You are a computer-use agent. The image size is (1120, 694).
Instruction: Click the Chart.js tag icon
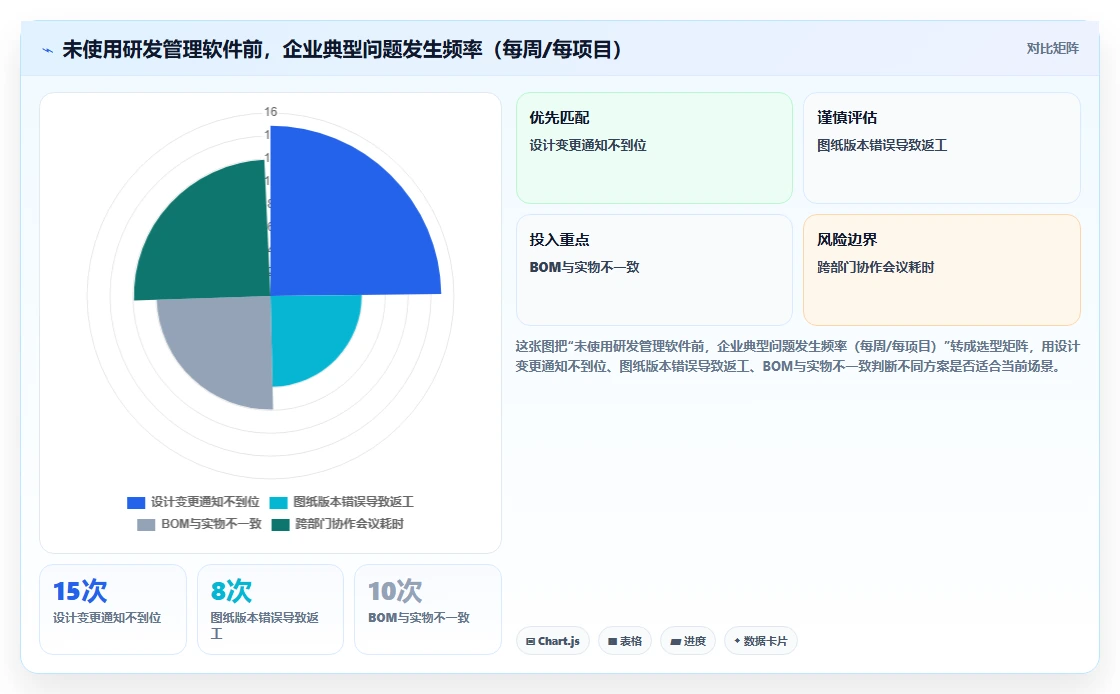click(531, 642)
